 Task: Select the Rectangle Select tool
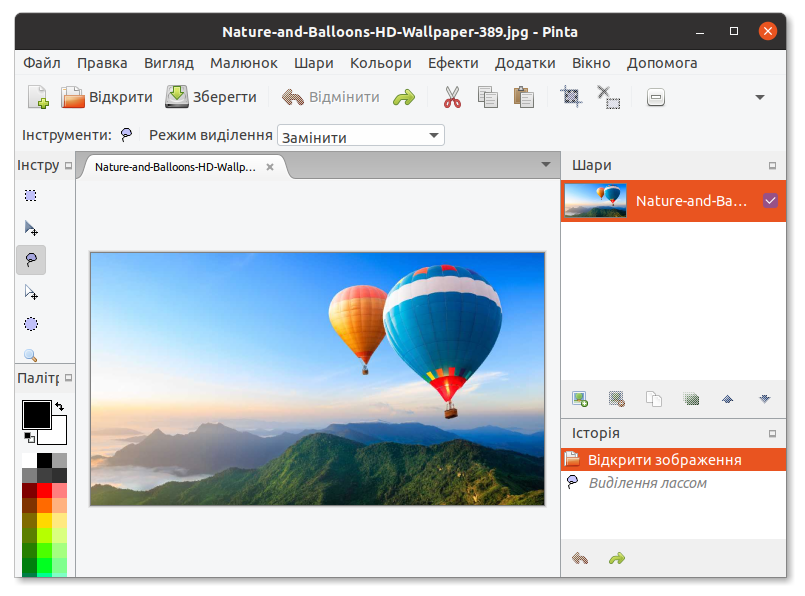[x=31, y=196]
